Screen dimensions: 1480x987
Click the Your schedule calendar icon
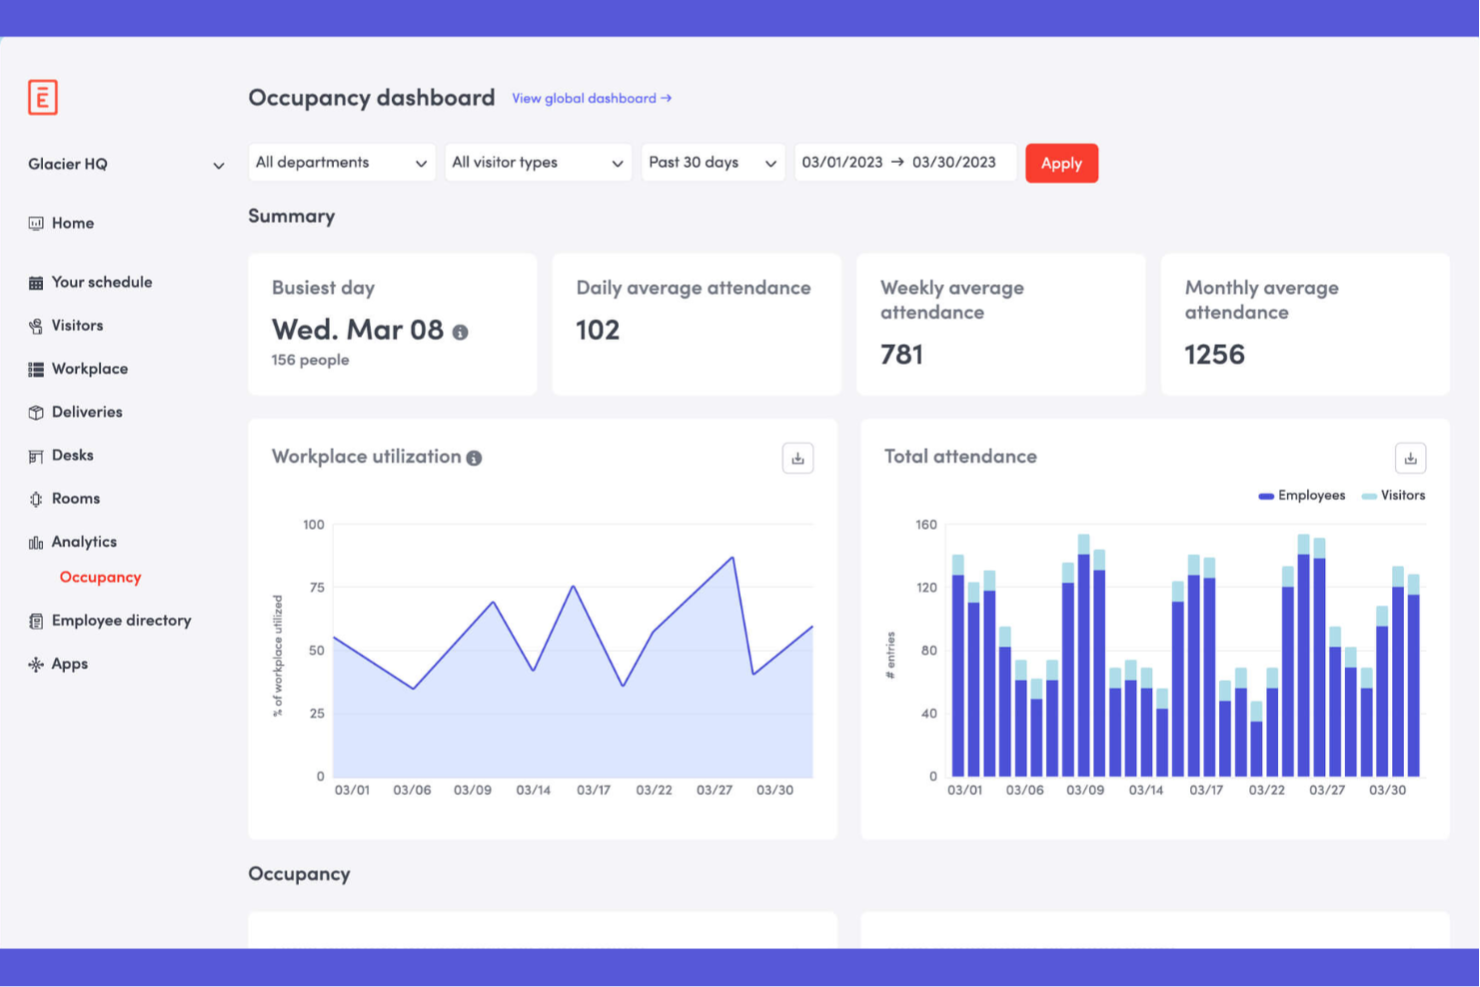coord(36,283)
